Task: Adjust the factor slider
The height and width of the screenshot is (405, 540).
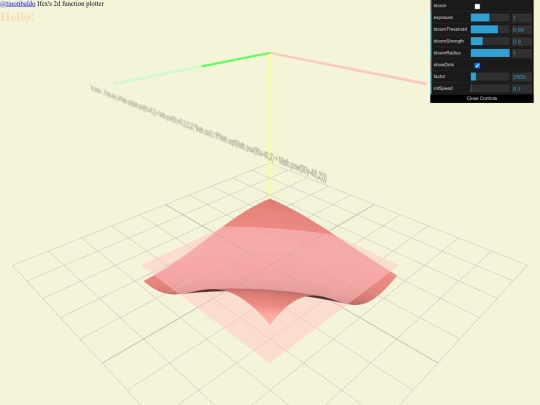Action: [x=490, y=76]
